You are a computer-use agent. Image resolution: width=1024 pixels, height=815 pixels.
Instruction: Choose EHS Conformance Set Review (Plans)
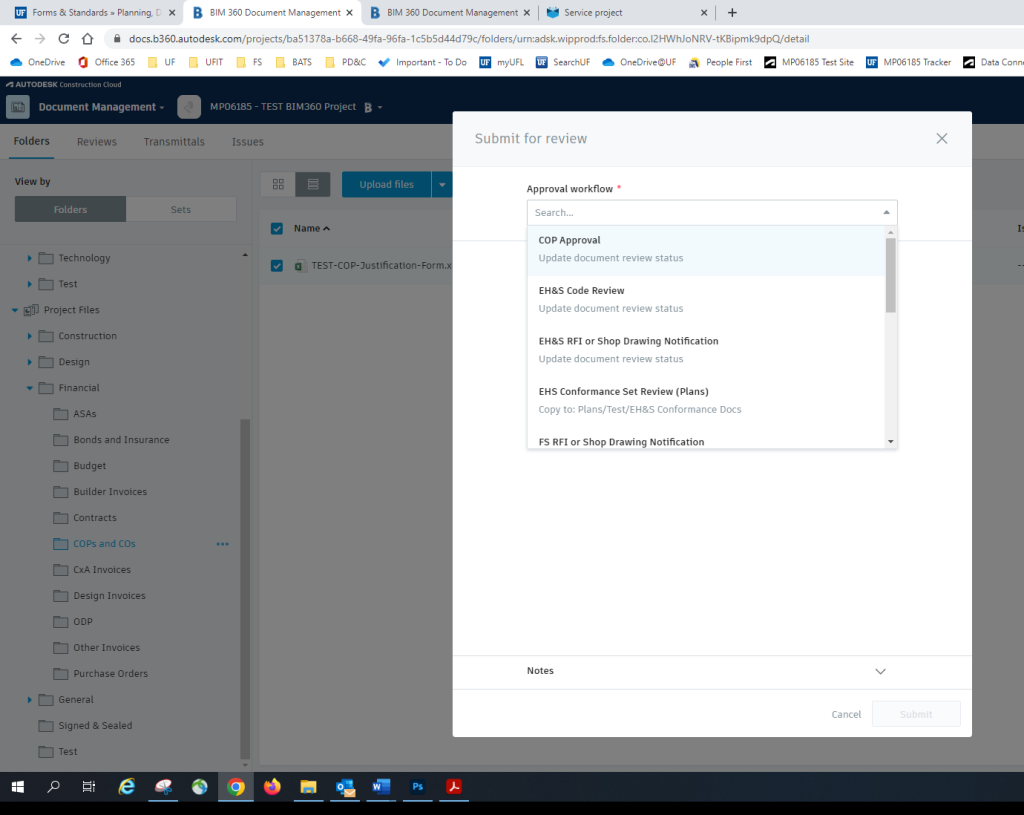[706, 400]
